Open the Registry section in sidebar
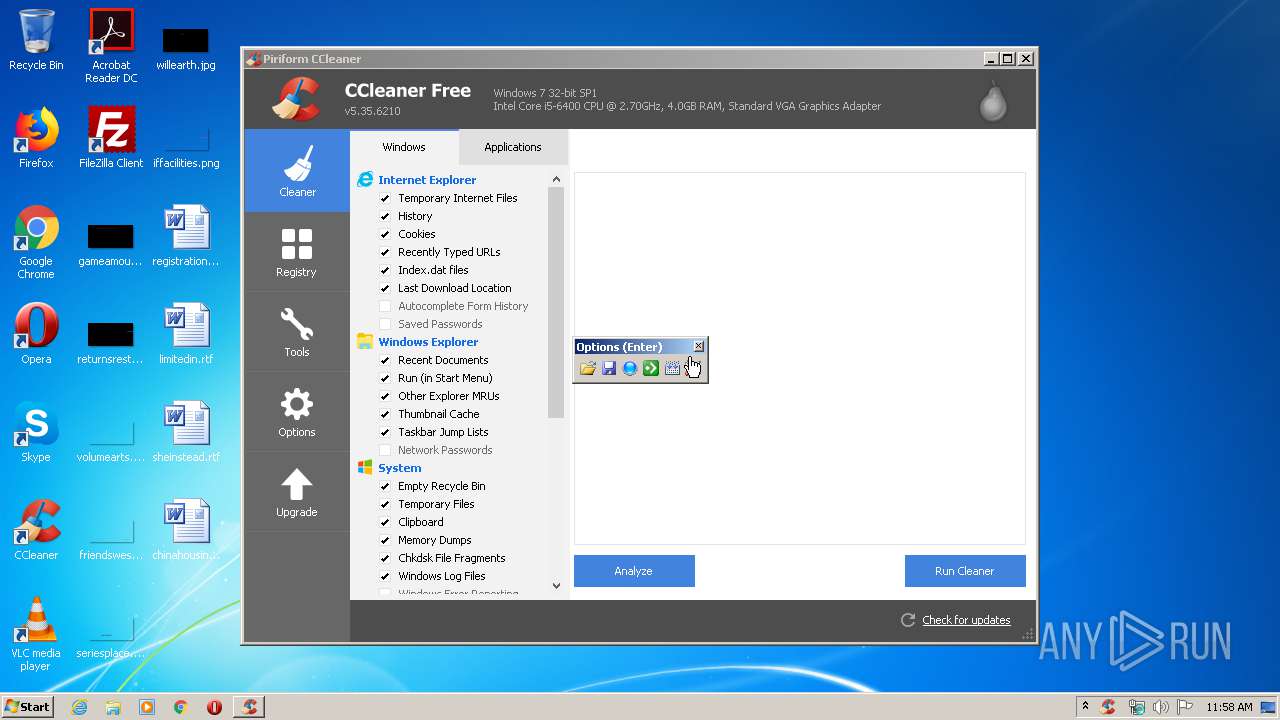 297,252
